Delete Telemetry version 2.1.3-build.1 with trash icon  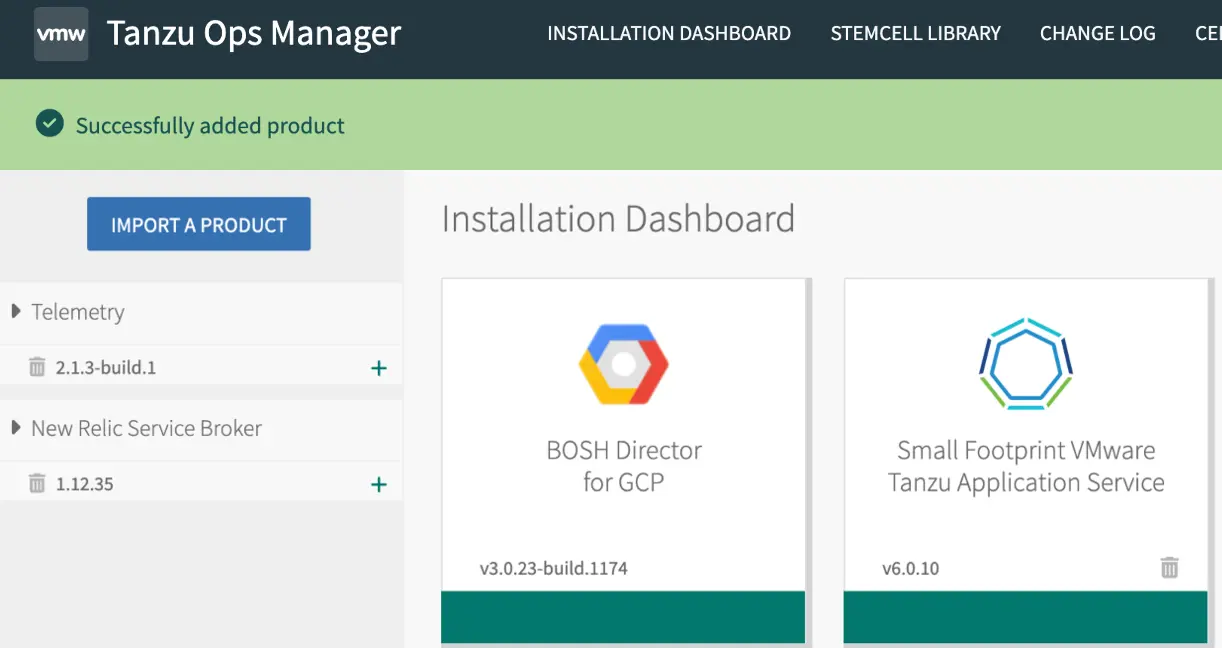(37, 367)
